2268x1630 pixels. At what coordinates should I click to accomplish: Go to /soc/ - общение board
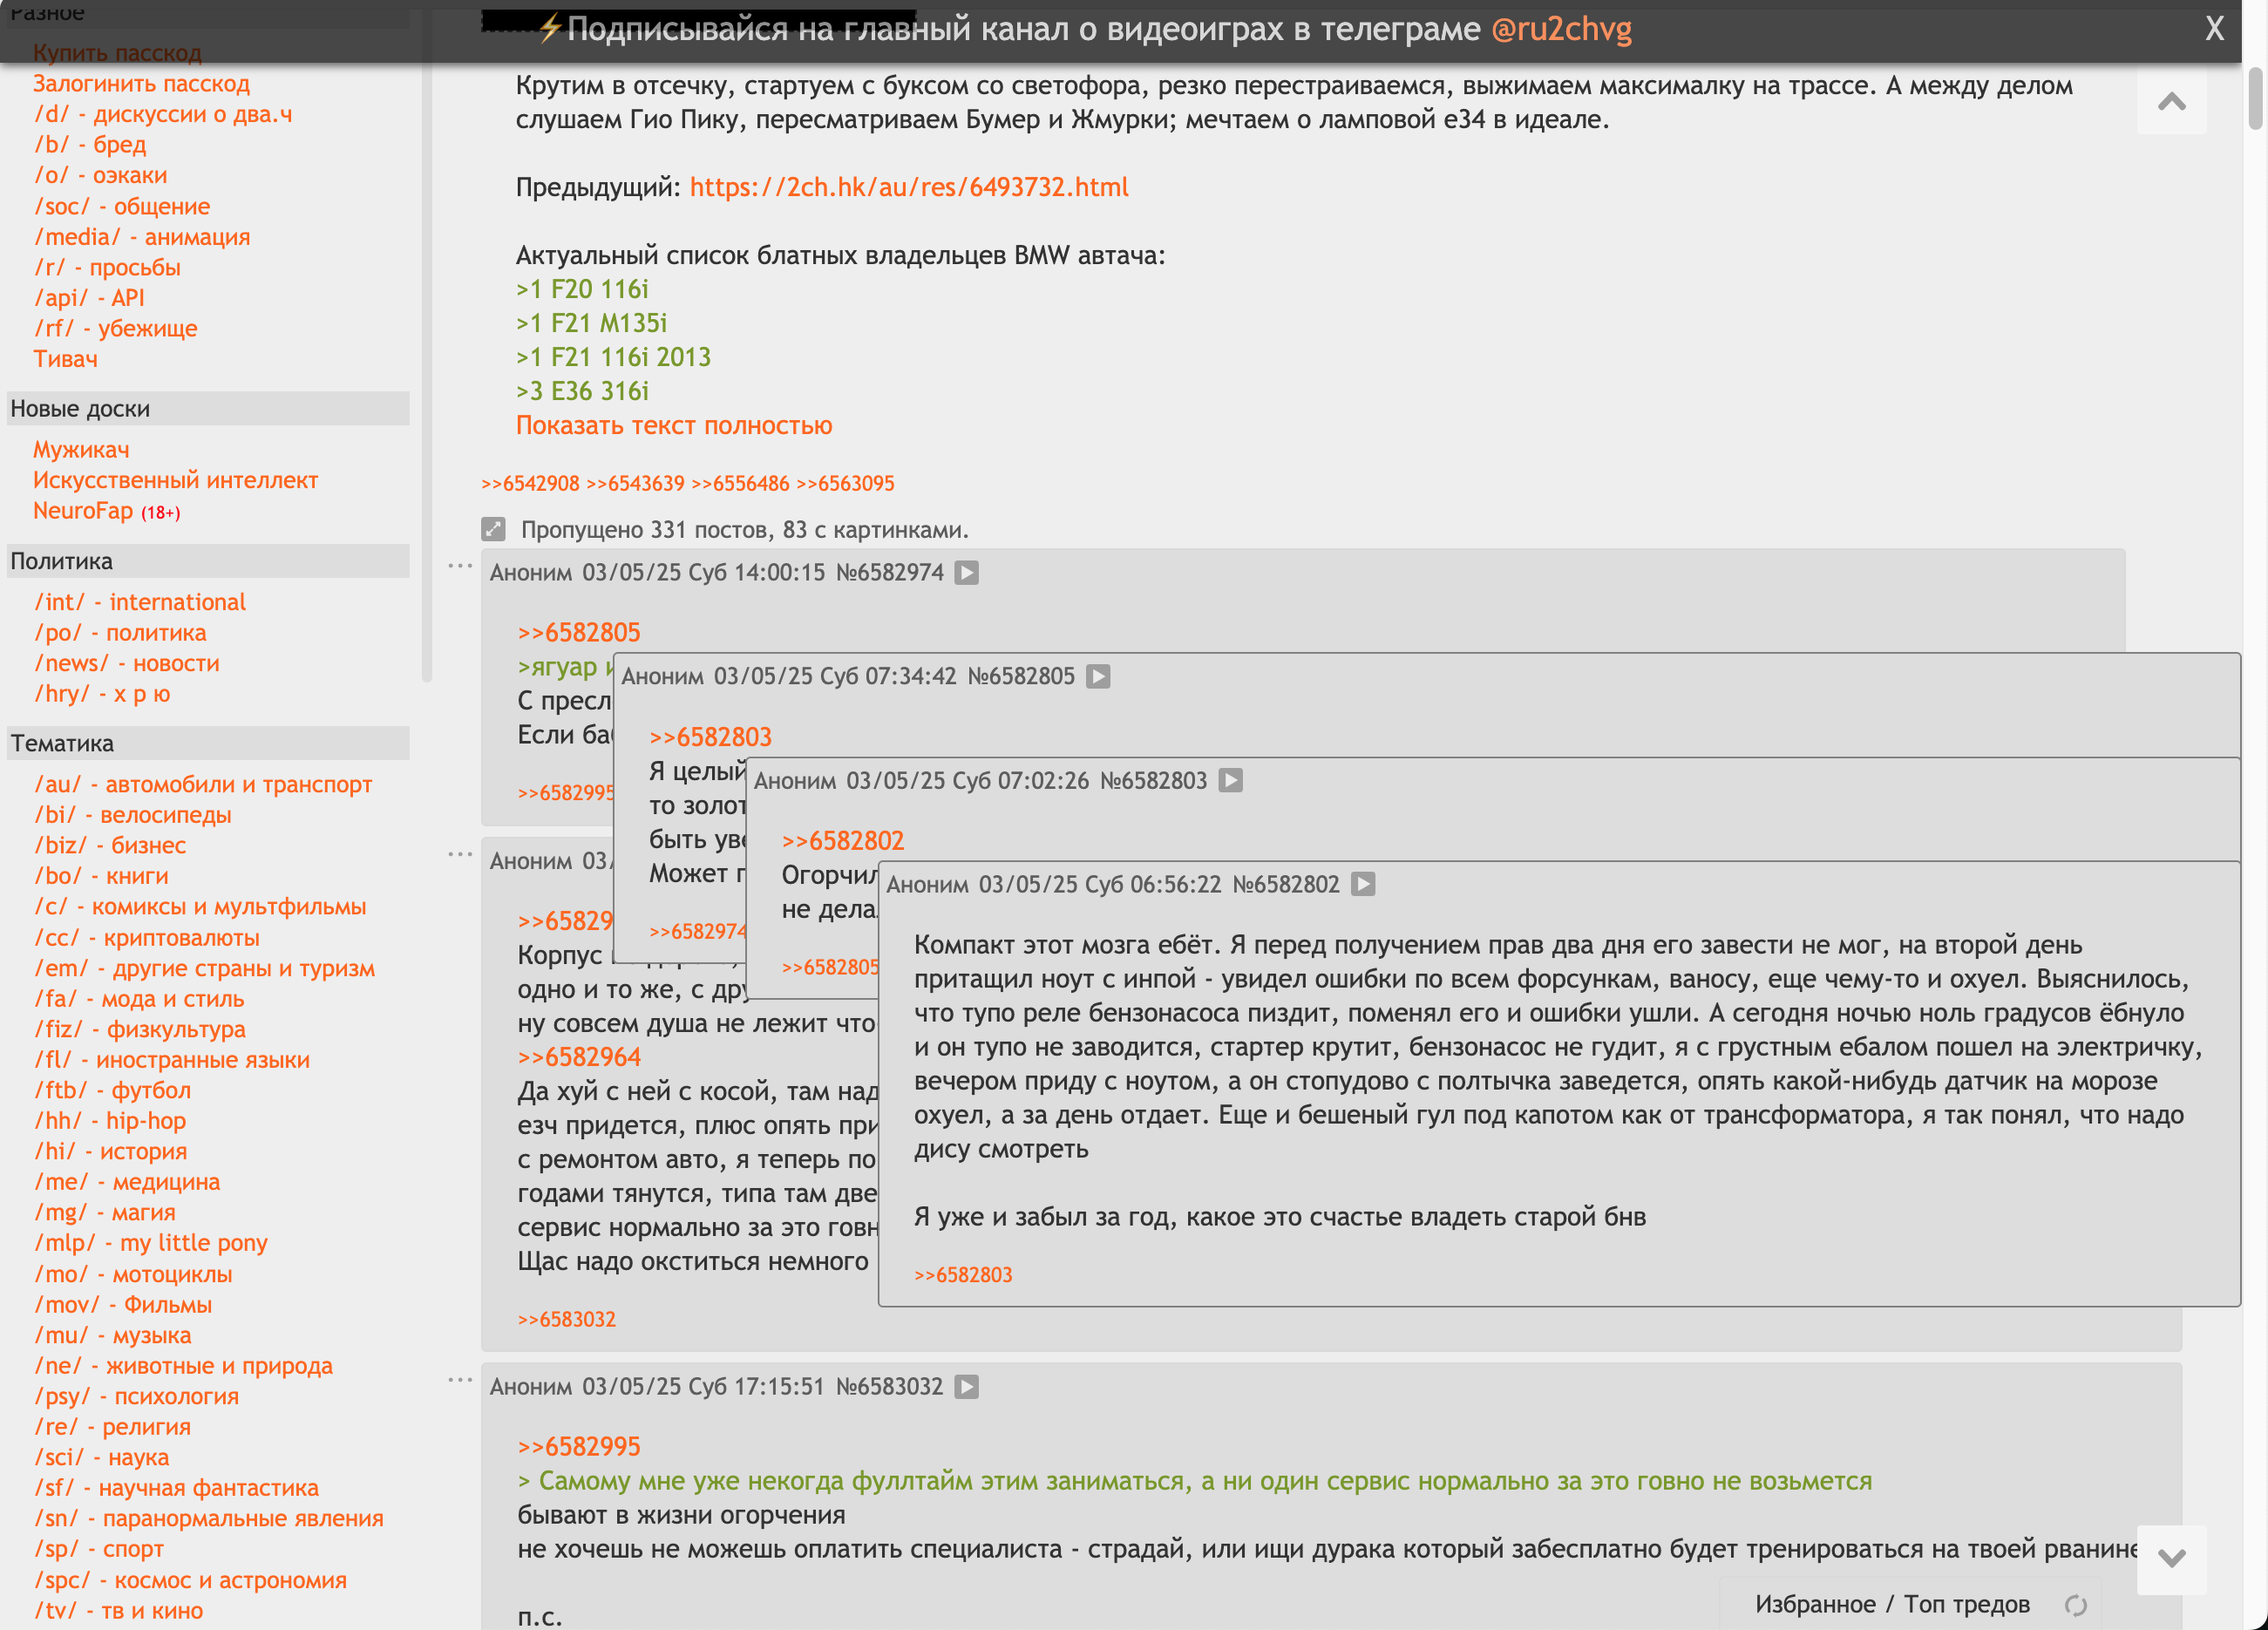click(122, 206)
